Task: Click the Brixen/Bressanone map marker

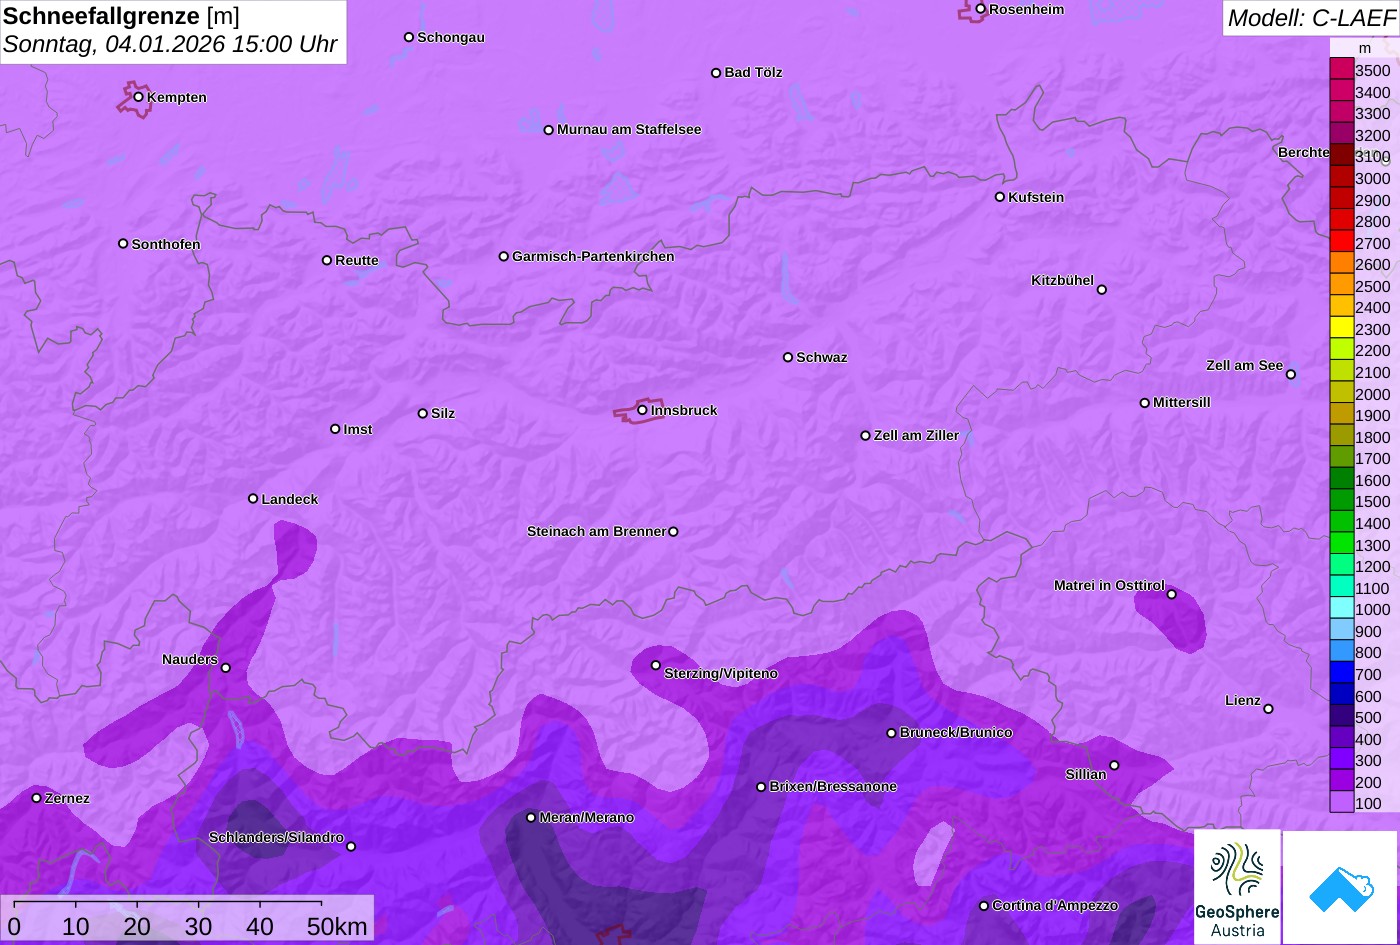Action: point(761,787)
